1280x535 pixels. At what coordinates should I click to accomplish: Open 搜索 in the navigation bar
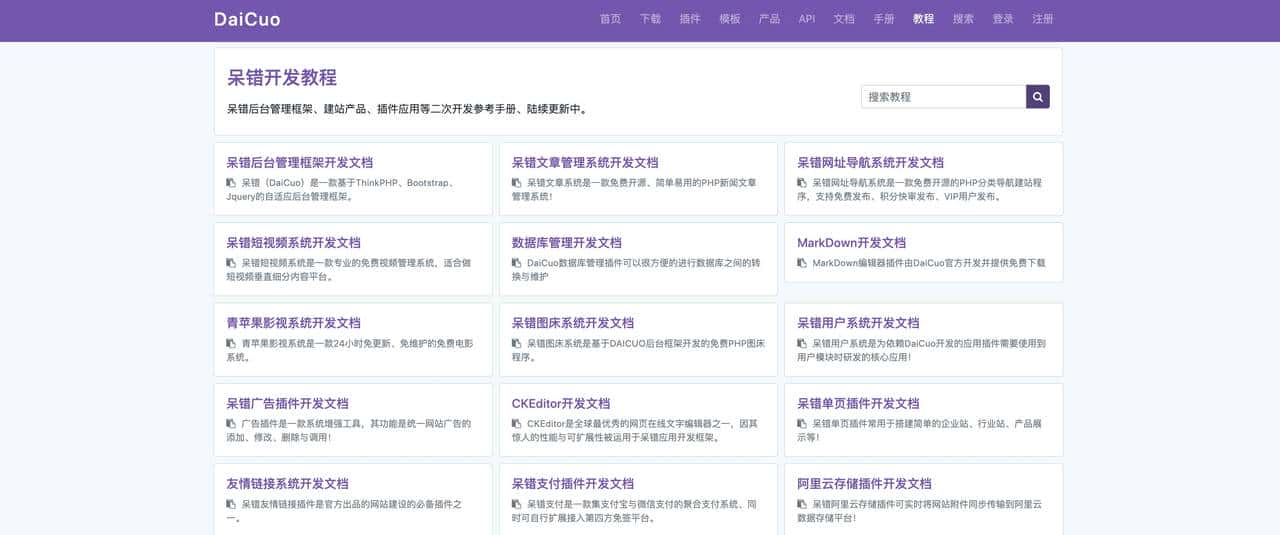click(x=963, y=19)
